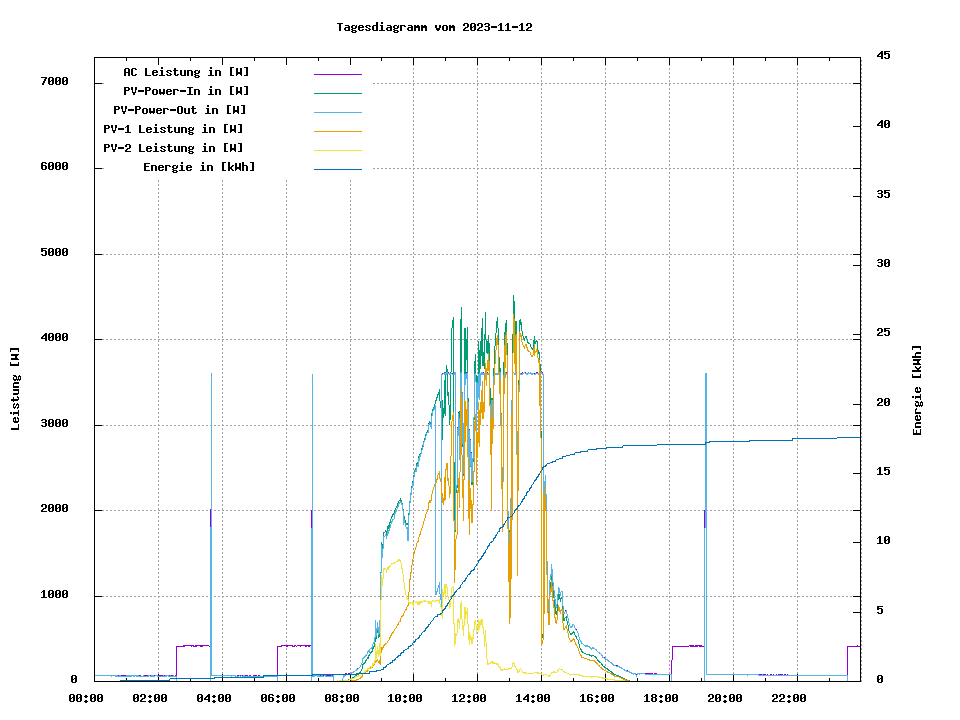
Task: Click the right axis title Energie [kWh]
Action: (918, 390)
